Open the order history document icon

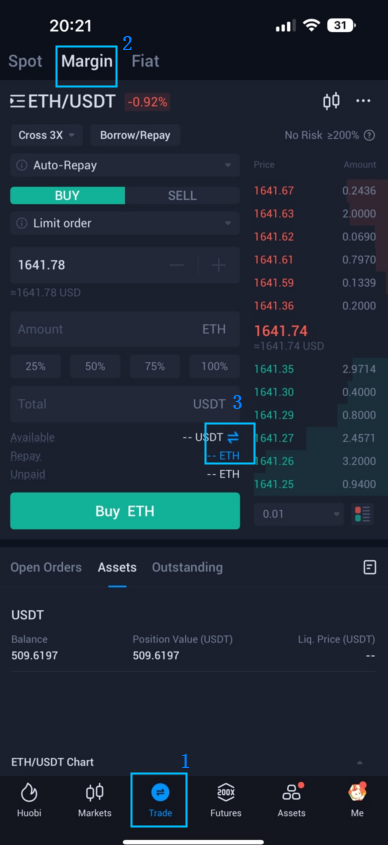pos(370,567)
